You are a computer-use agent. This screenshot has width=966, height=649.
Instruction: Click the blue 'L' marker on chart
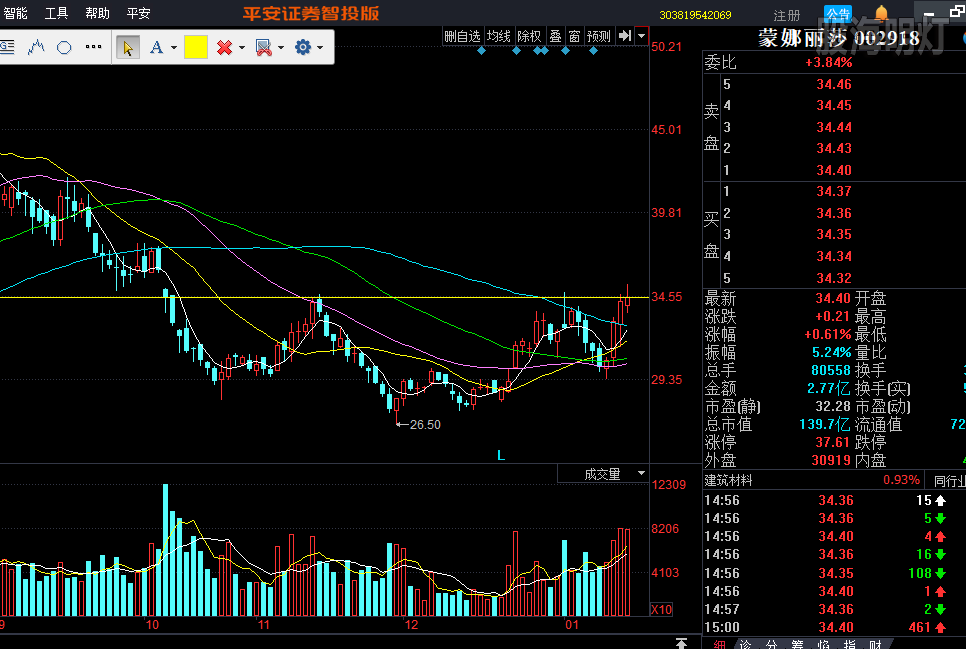point(501,455)
